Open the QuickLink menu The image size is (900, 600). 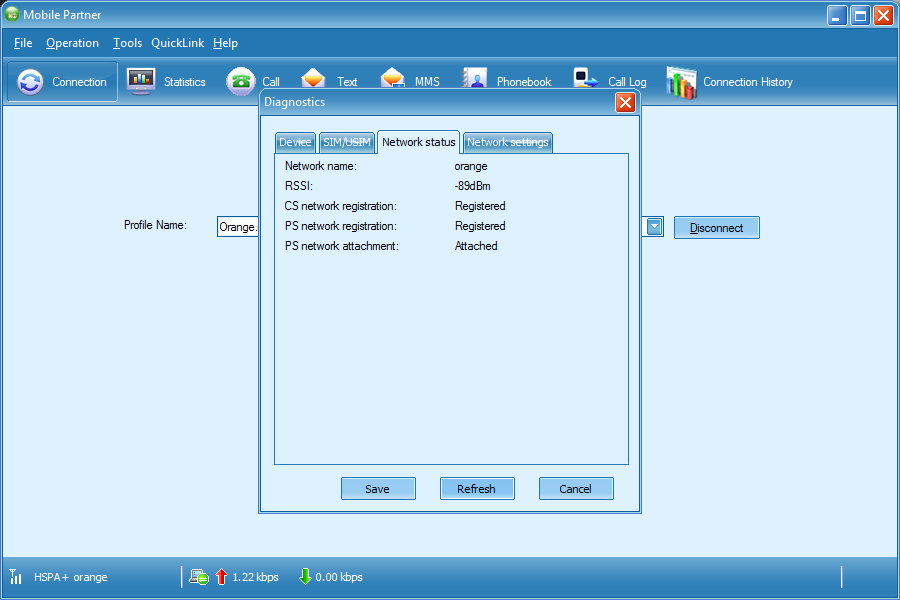(177, 43)
